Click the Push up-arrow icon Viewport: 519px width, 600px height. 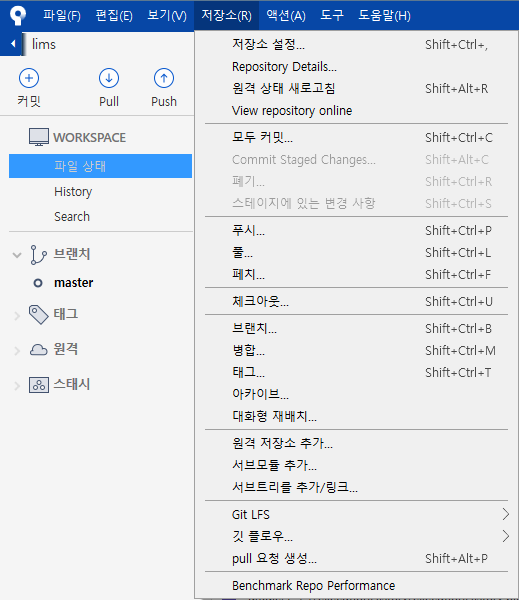point(164,78)
